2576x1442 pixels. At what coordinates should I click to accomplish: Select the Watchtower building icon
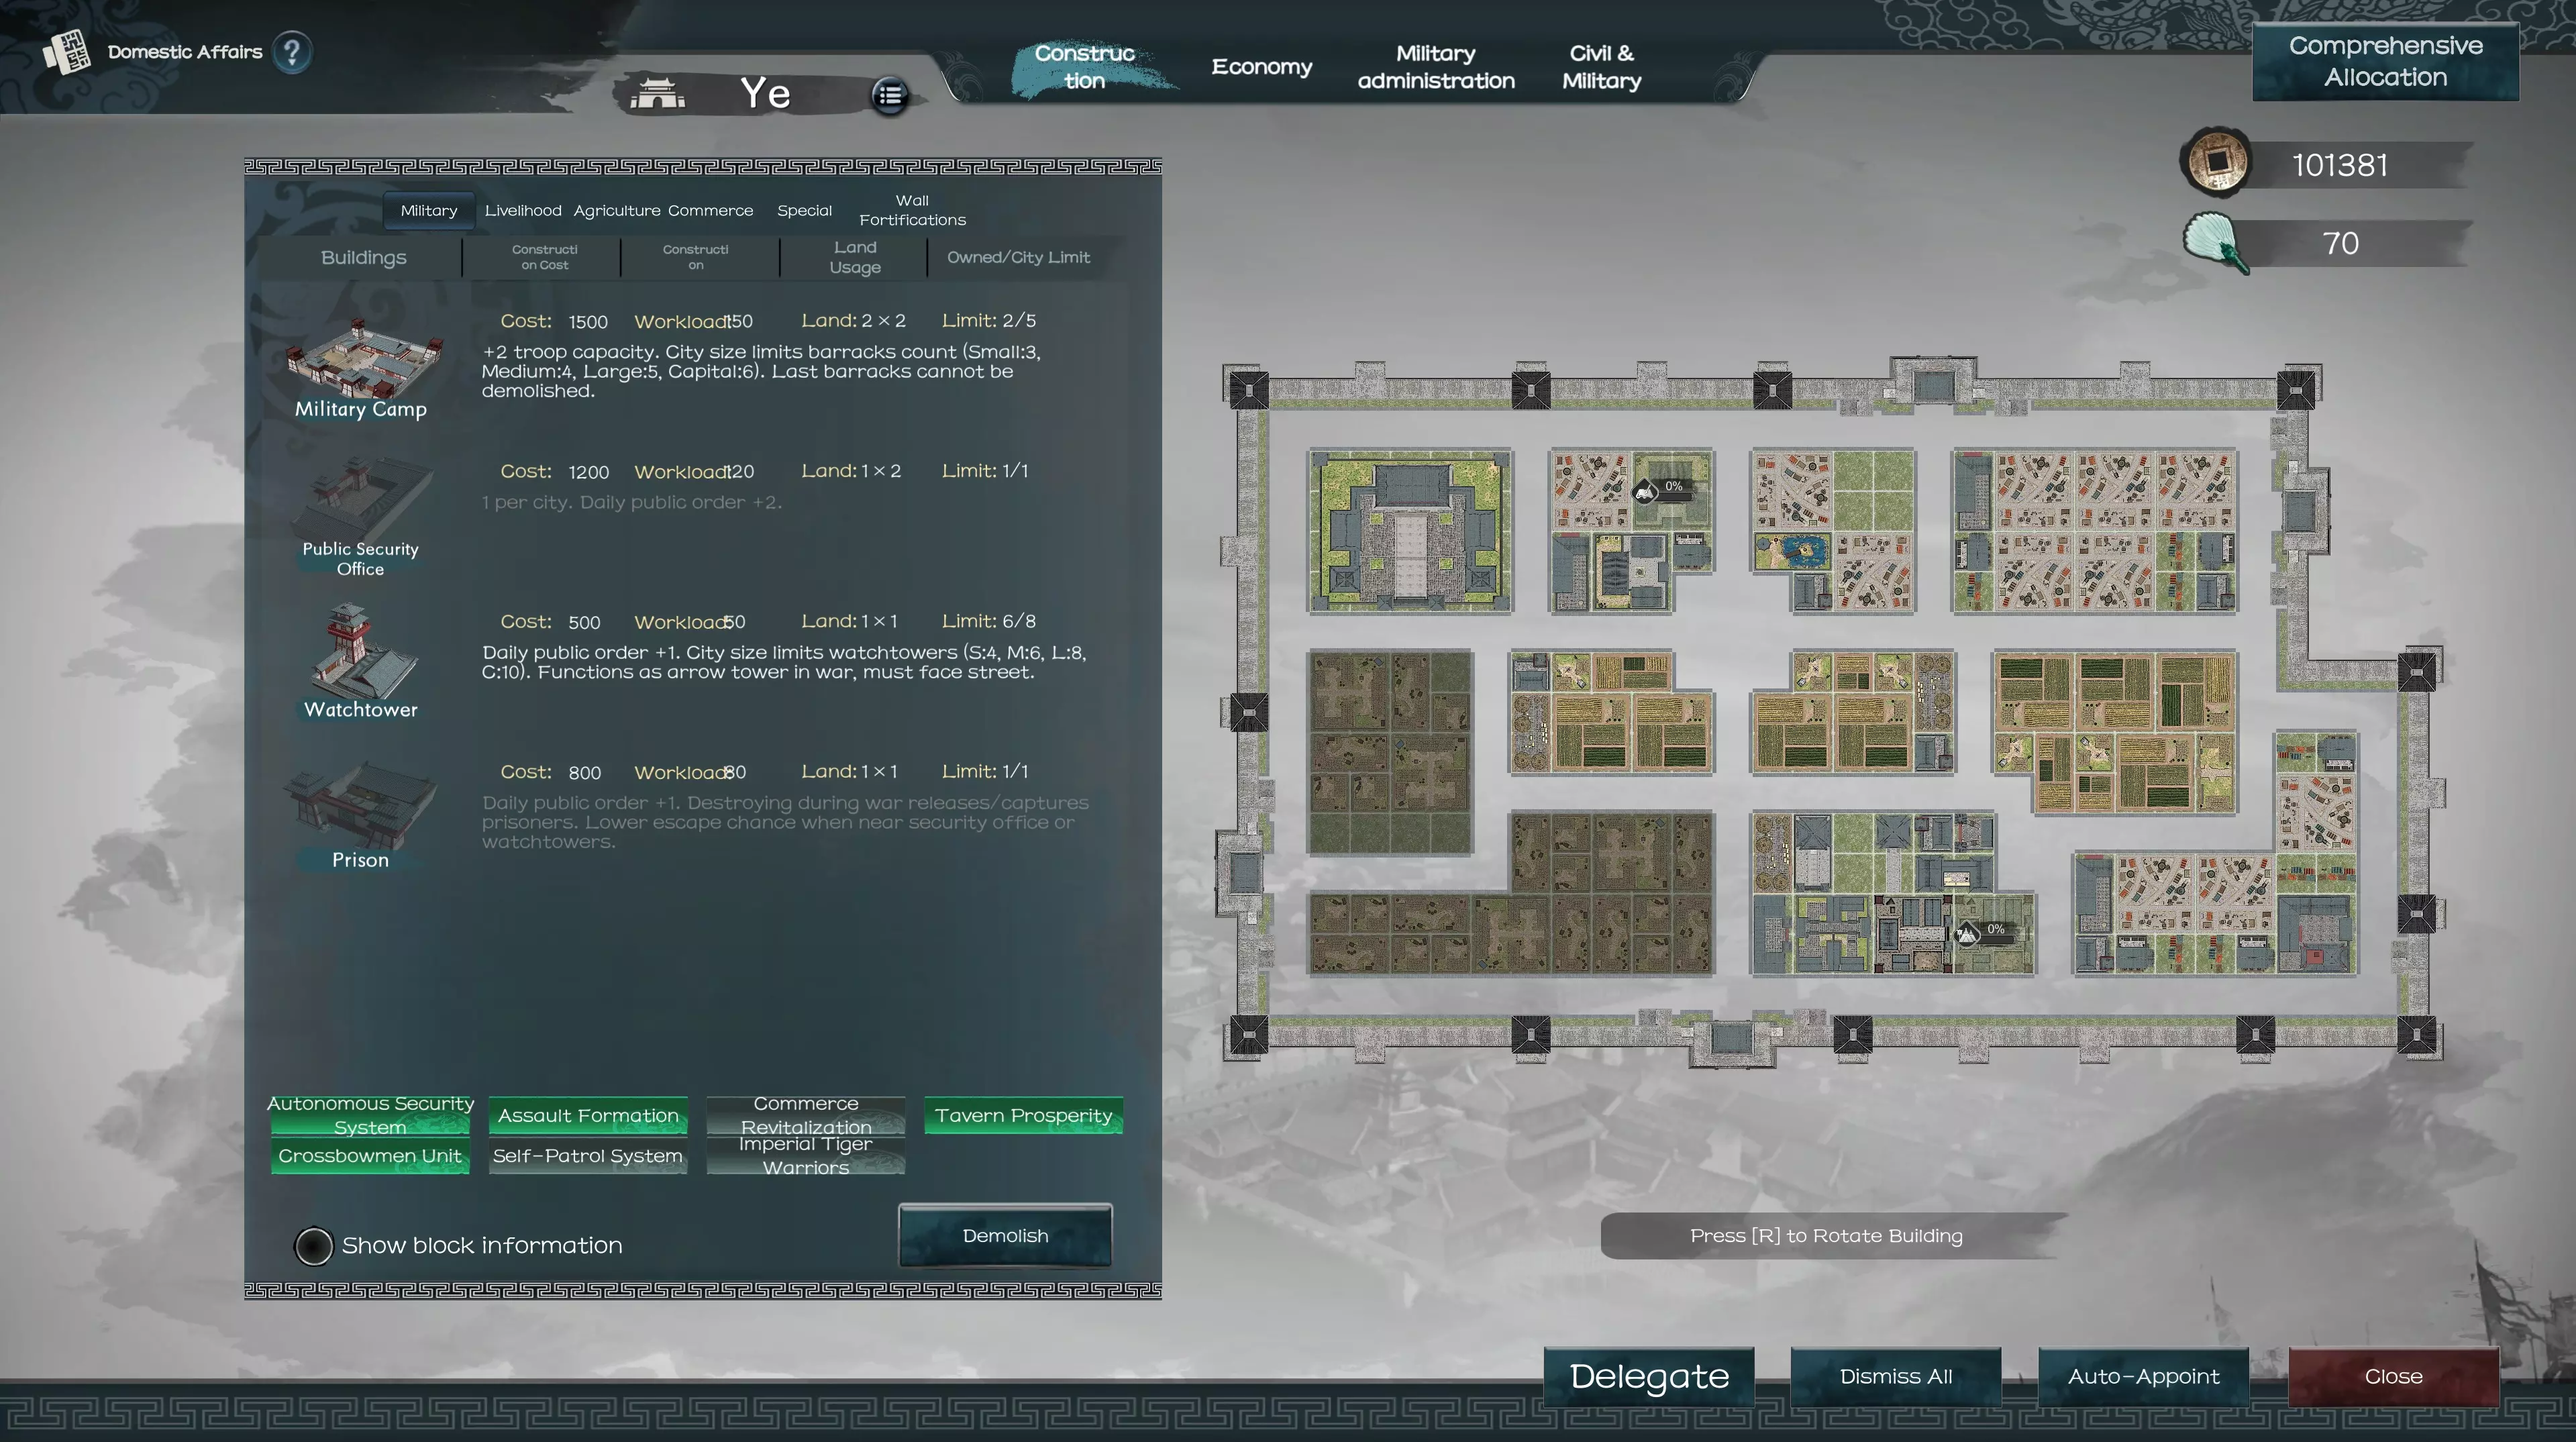pyautogui.click(x=361, y=652)
